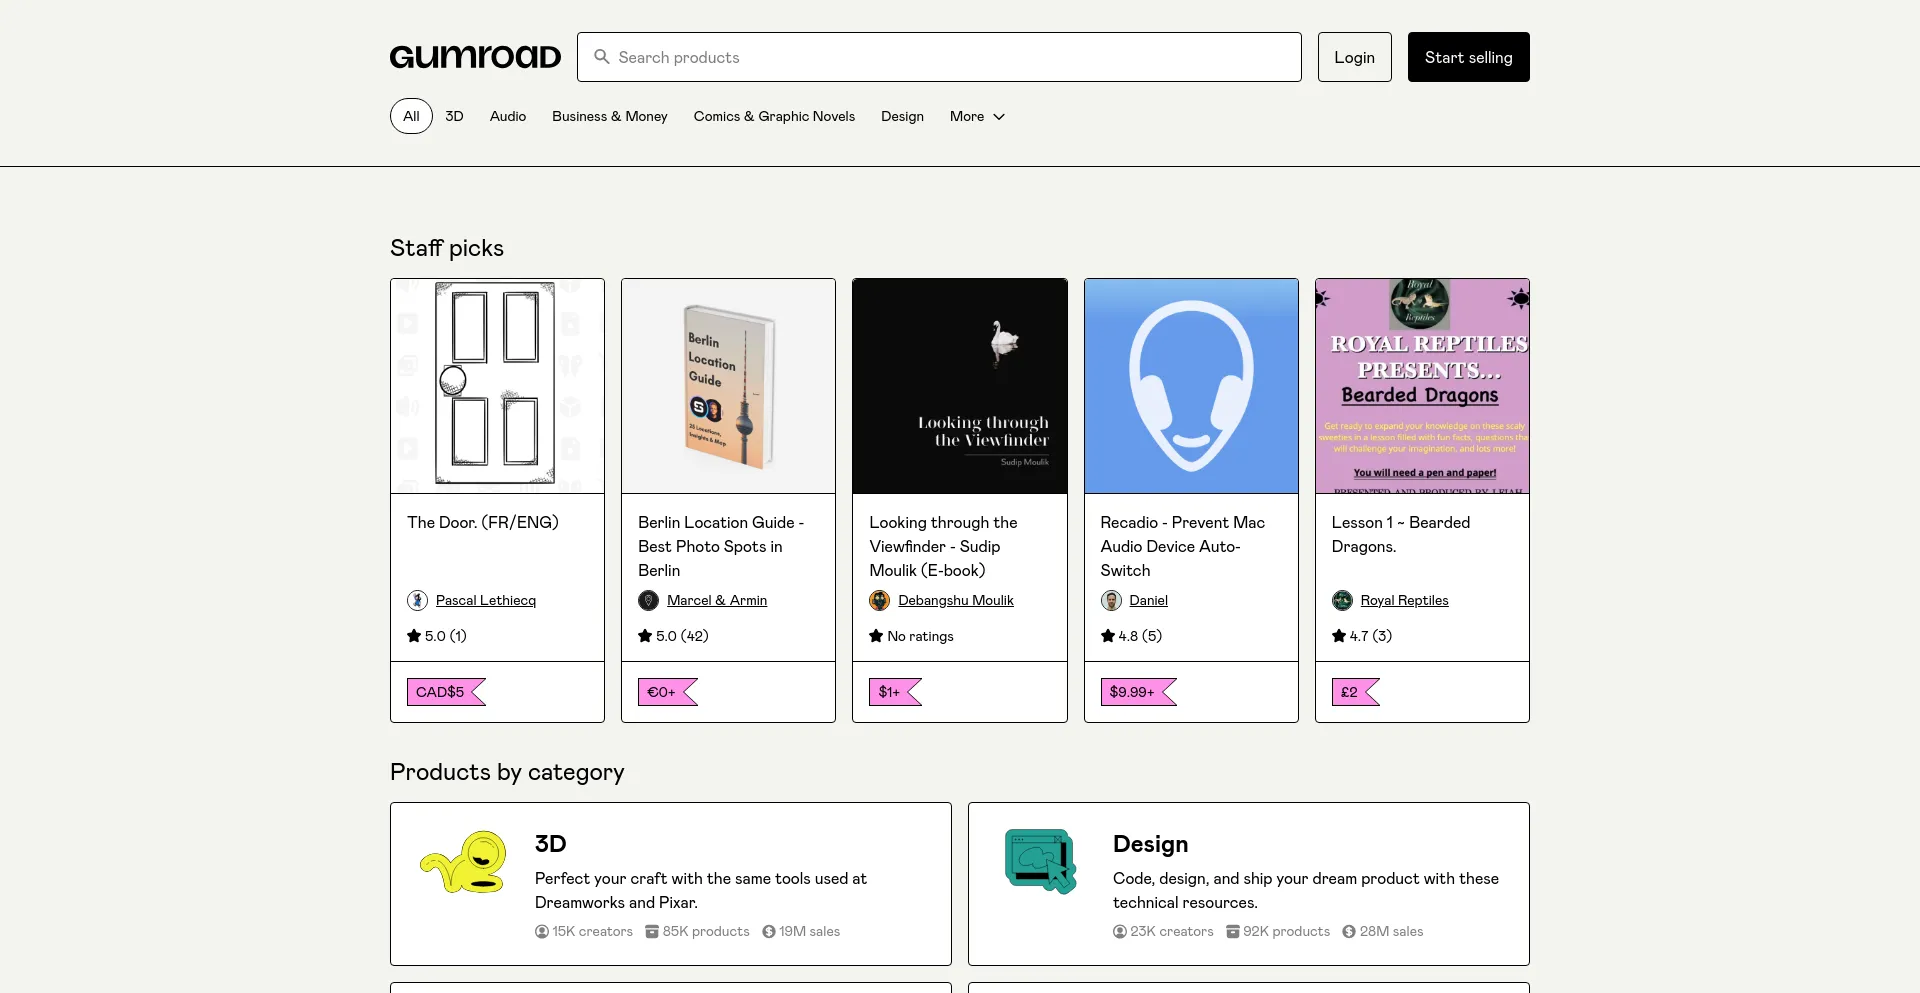Click the 'Products by category' heading
Viewport: 1920px width, 993px height.
[x=507, y=772]
